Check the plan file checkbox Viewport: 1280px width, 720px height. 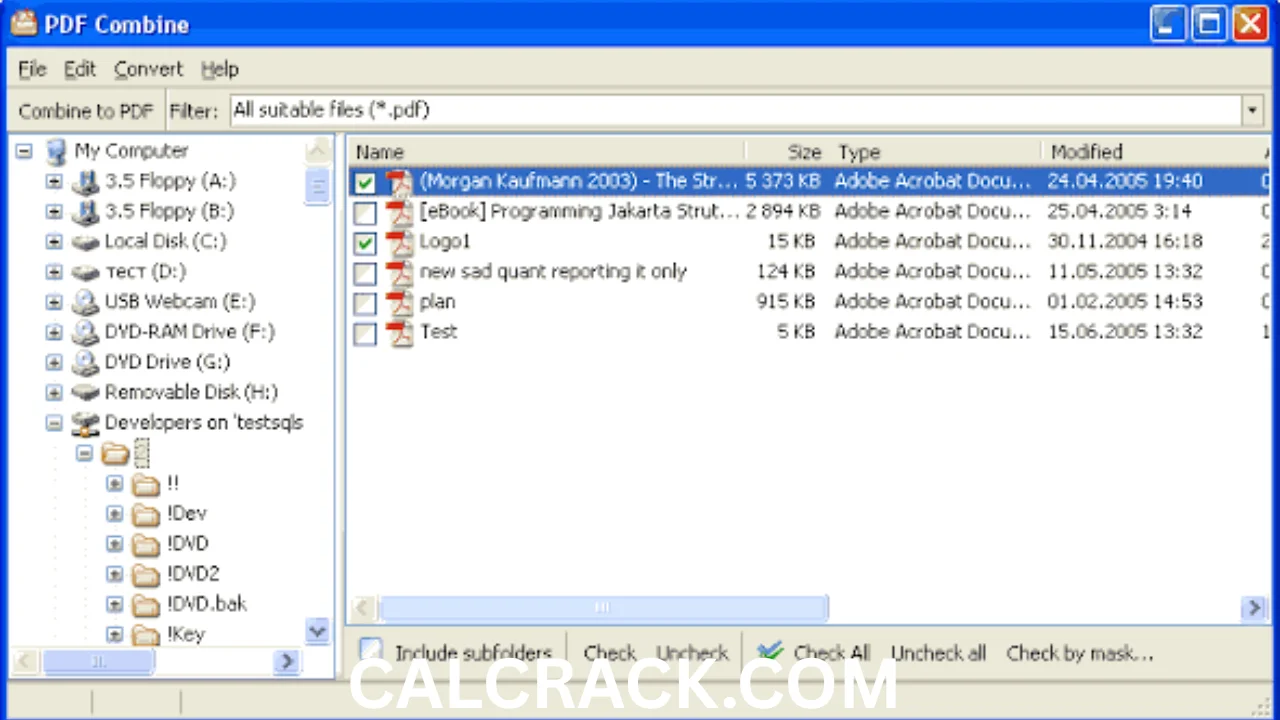click(365, 303)
